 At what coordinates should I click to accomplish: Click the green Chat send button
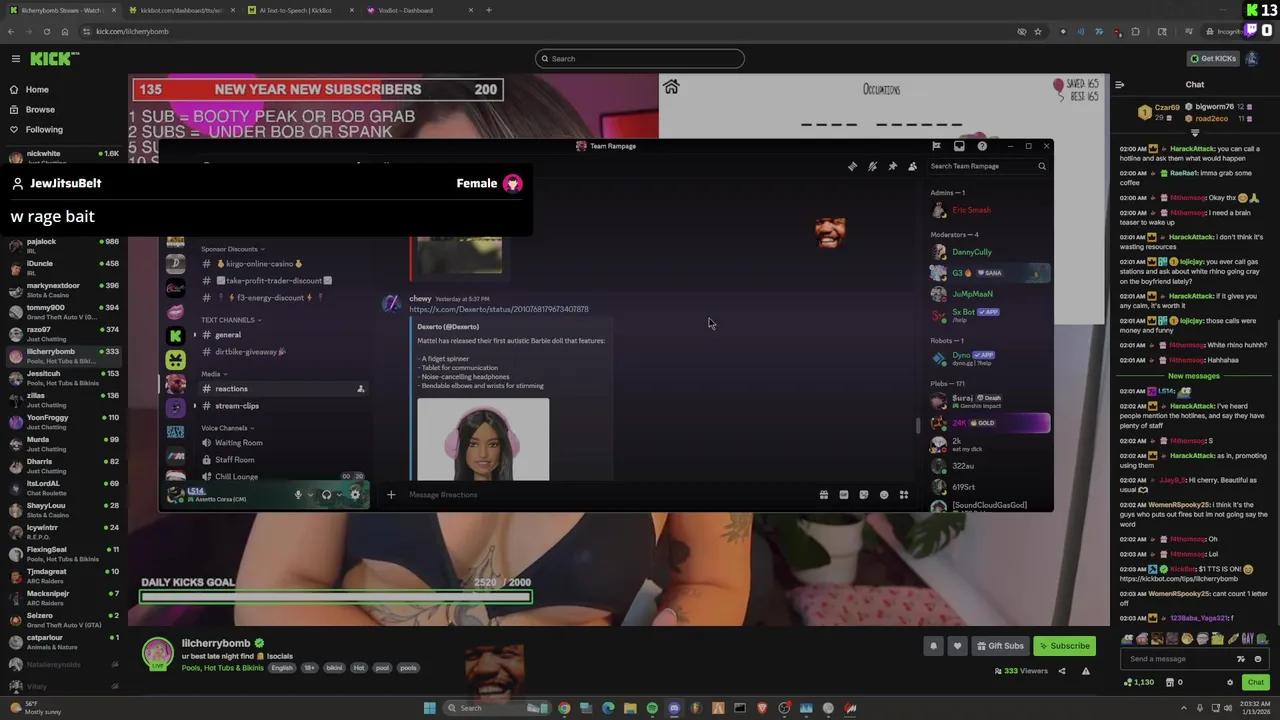click(1256, 682)
